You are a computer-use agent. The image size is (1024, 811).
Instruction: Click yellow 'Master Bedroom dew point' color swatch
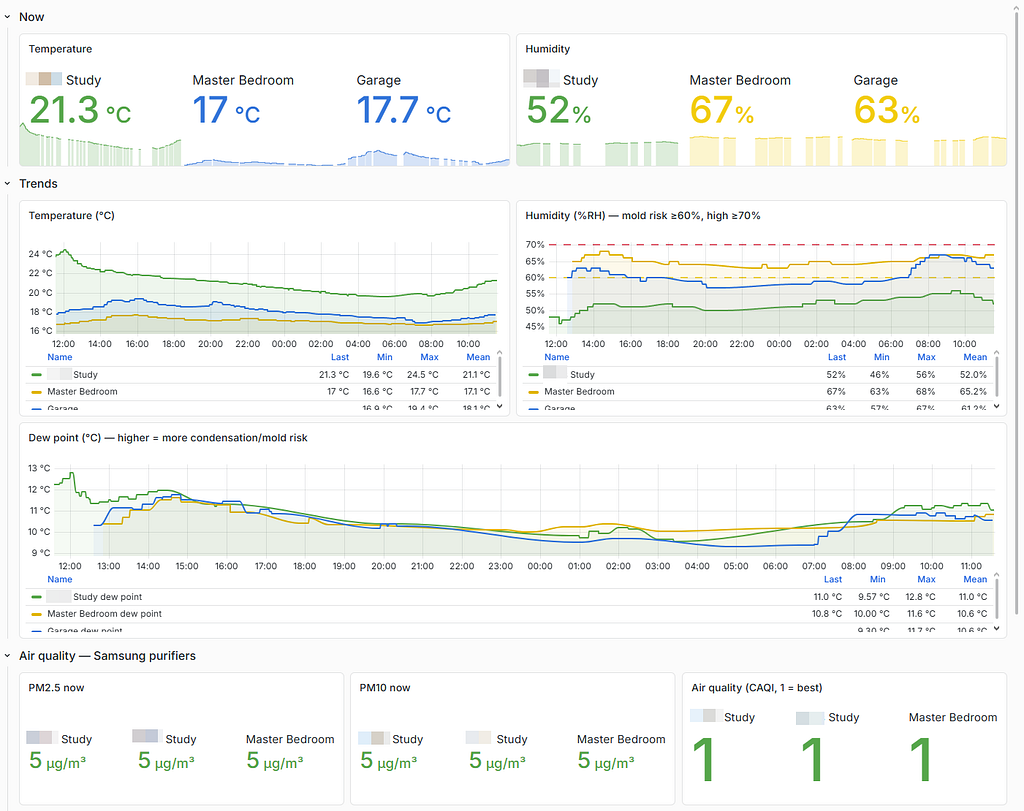(37, 614)
